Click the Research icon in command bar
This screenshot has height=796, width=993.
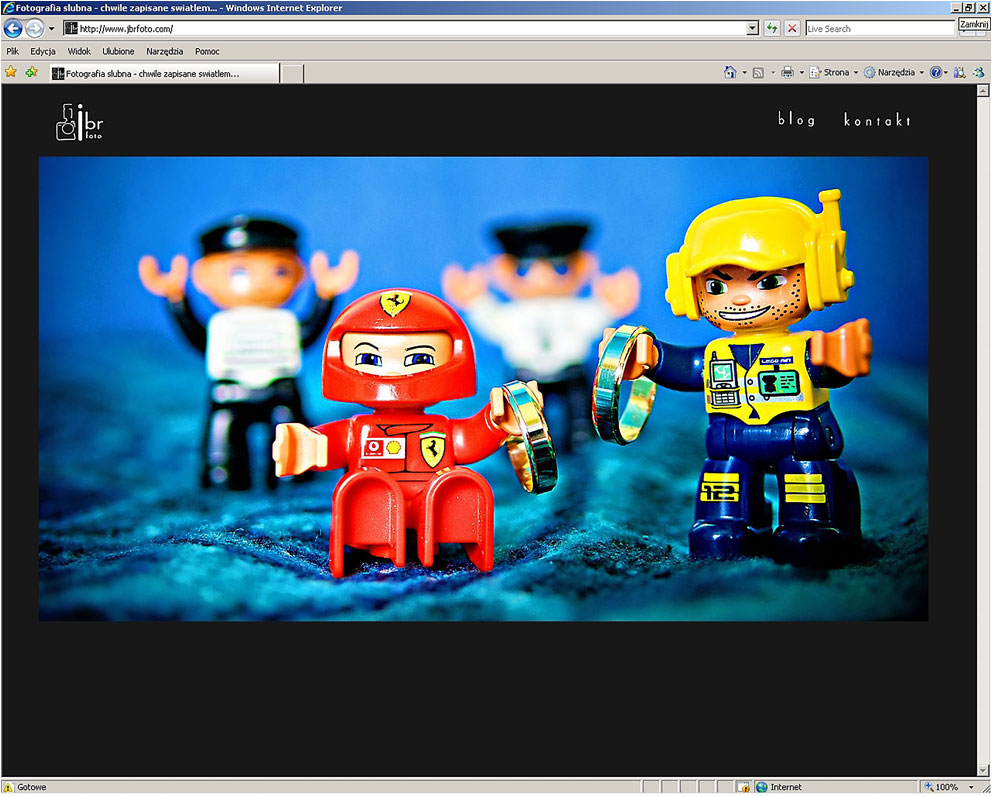(x=960, y=72)
